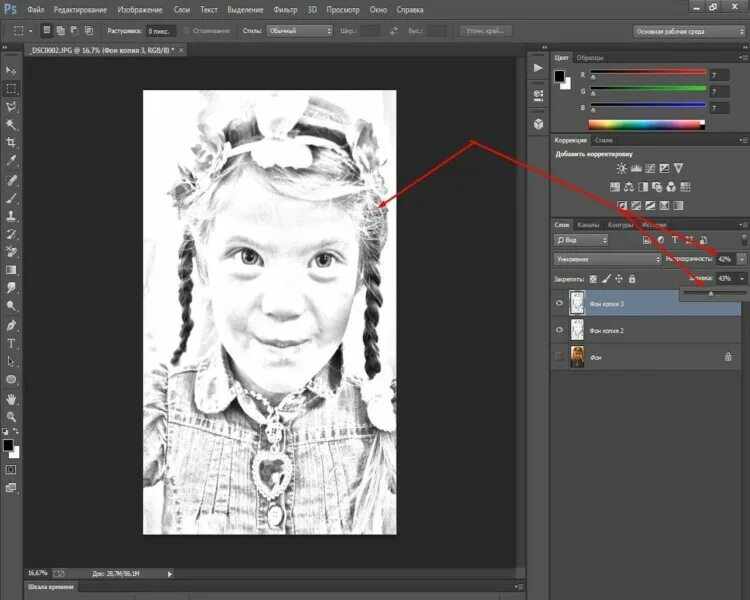The width and height of the screenshot is (750, 600).
Task: Click the R red color slider
Action: [648, 73]
